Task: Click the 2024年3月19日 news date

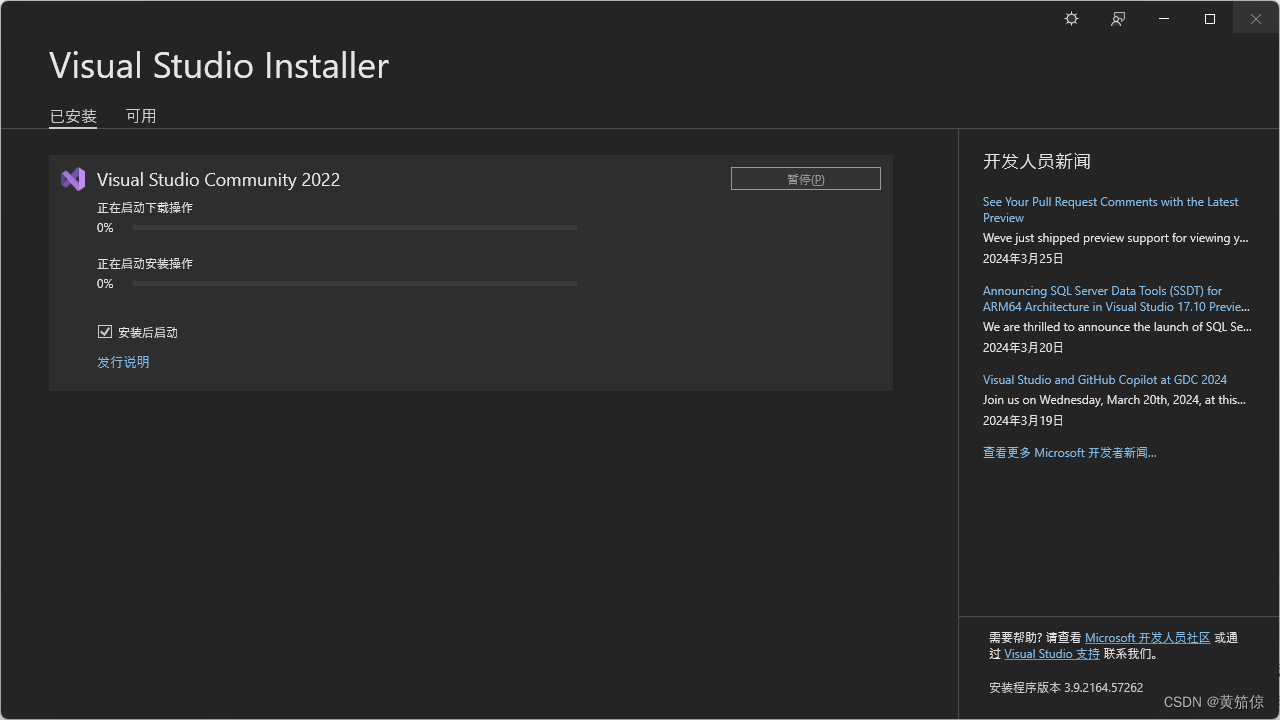Action: (x=1023, y=420)
